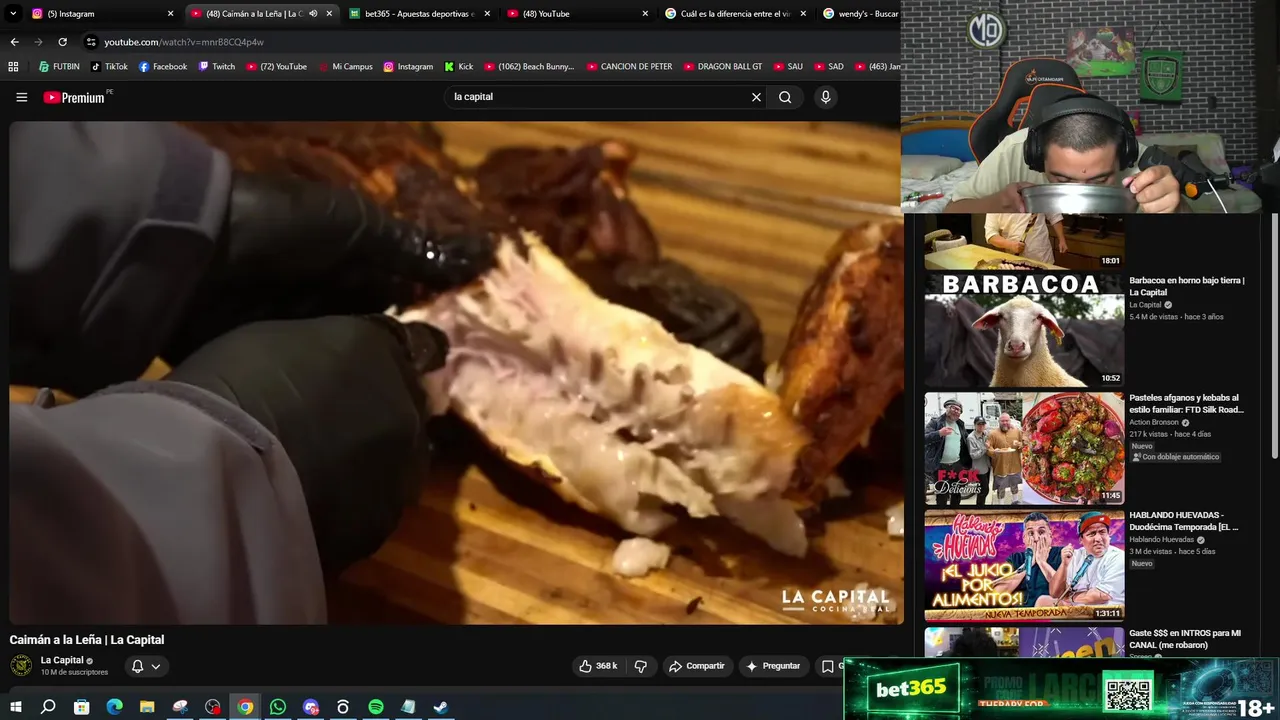Go back in browser history
Image resolution: width=1280 pixels, height=720 pixels.
pyautogui.click(x=14, y=42)
